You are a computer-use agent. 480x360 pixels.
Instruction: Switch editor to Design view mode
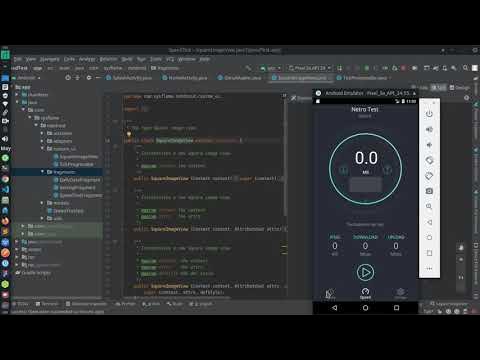pos(460,88)
